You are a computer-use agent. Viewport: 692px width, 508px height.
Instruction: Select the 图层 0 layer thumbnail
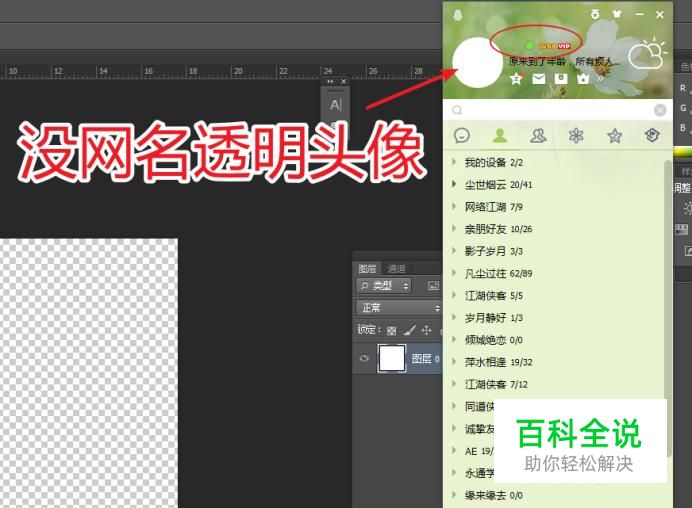point(392,358)
